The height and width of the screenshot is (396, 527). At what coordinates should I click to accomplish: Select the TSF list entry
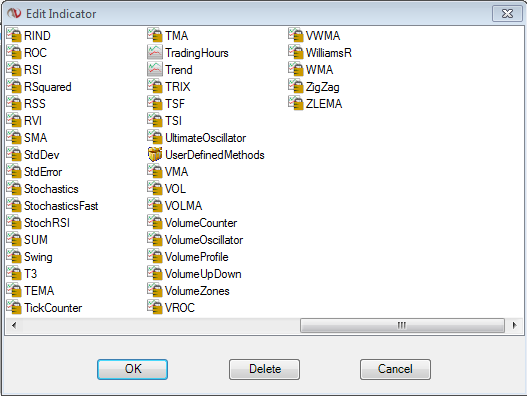tap(175, 104)
